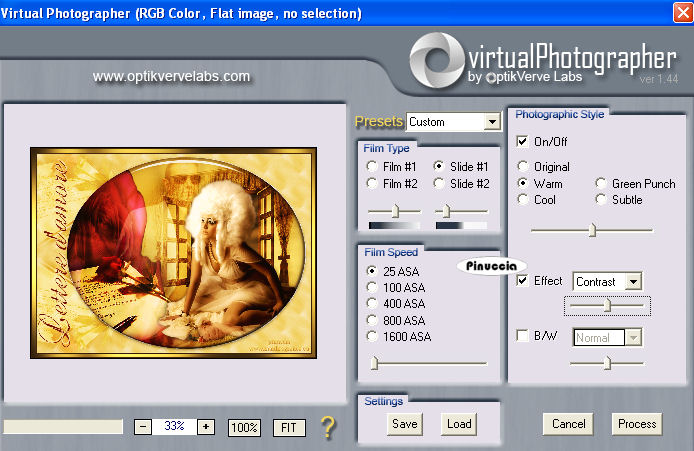The image size is (694, 451).
Task: Choose the Original photographic style
Action: [x=523, y=166]
